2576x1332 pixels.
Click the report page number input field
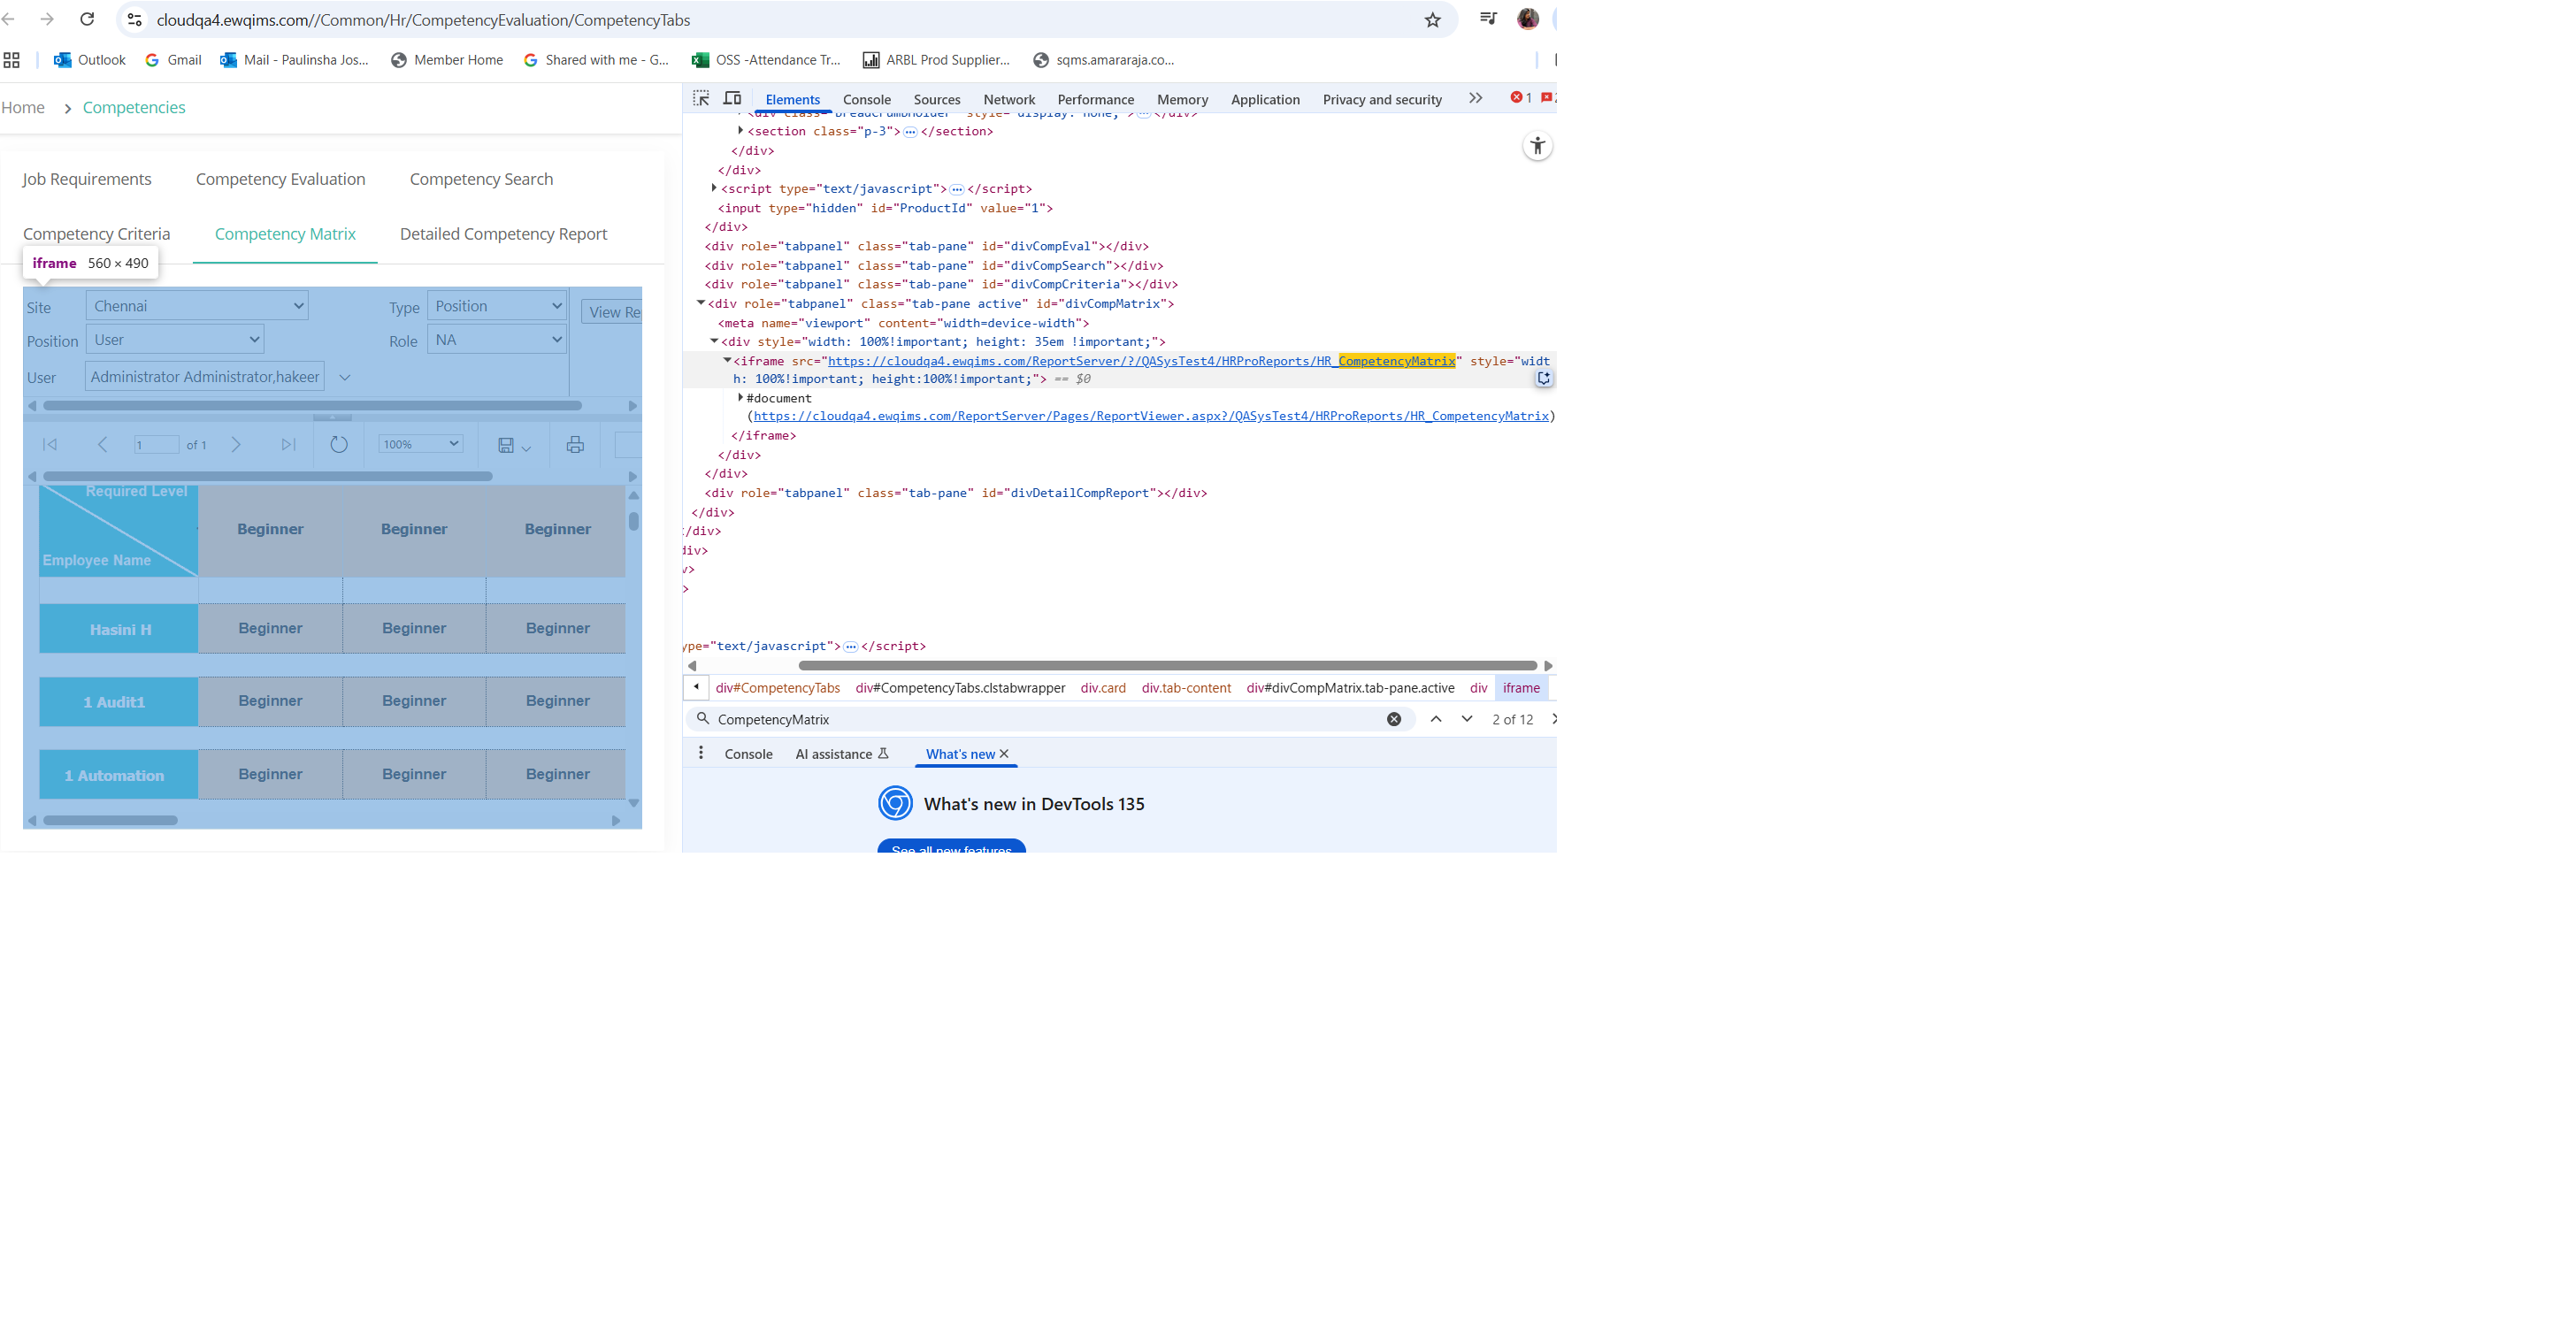pos(156,444)
